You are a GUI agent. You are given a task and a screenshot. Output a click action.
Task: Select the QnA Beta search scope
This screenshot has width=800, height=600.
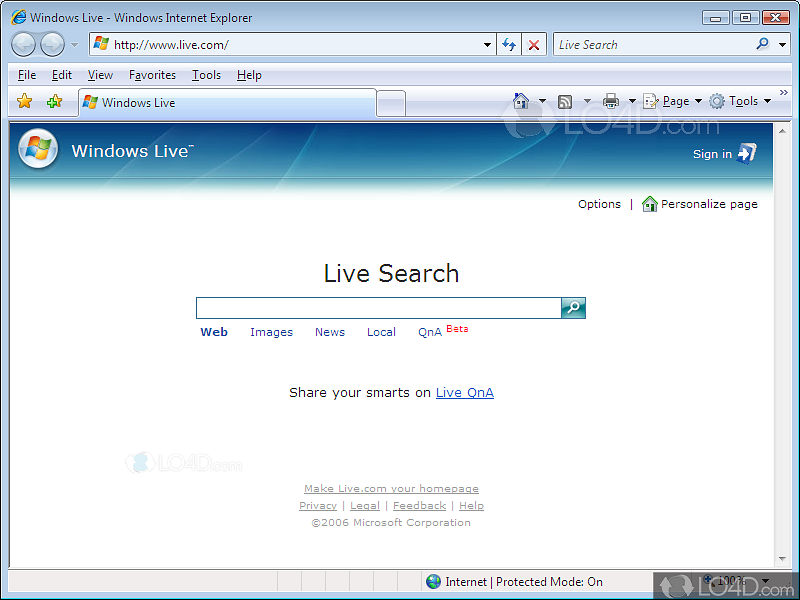pos(443,331)
